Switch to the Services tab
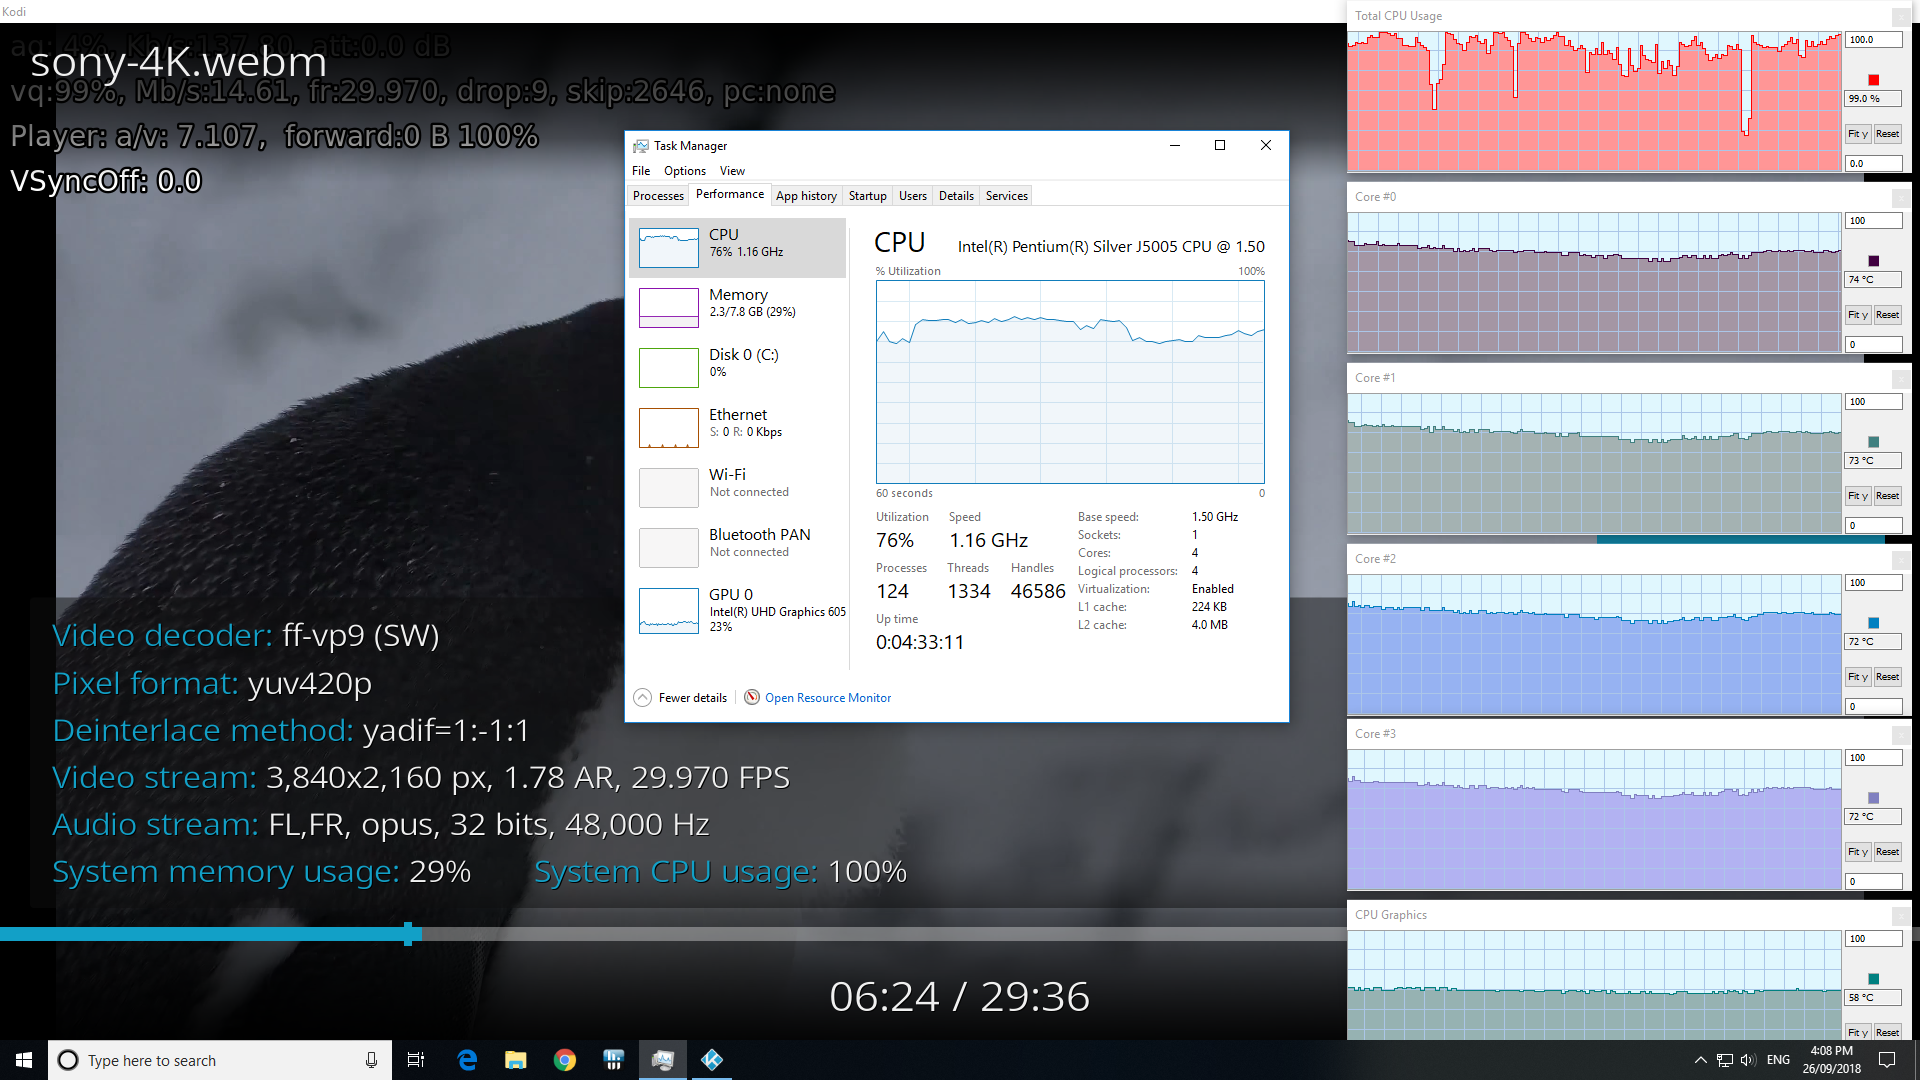 (x=1007, y=196)
